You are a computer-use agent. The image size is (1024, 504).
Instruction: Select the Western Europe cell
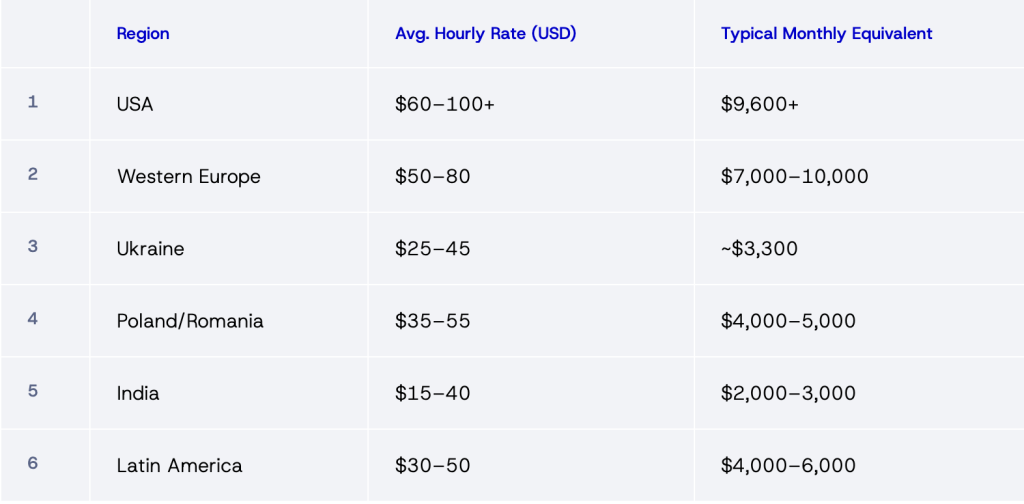coord(189,177)
